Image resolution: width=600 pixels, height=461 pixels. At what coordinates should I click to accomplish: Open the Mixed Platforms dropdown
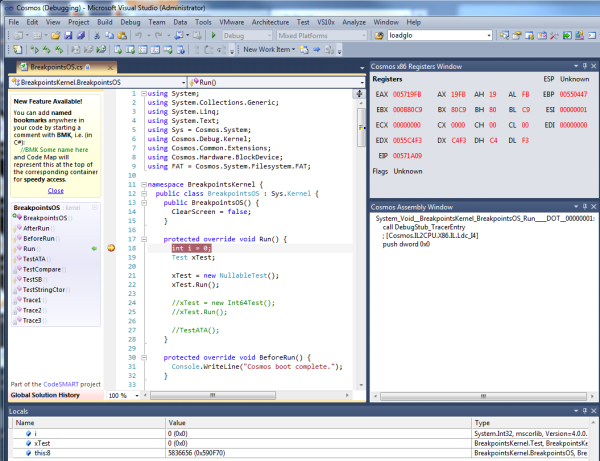pyautogui.click(x=322, y=36)
